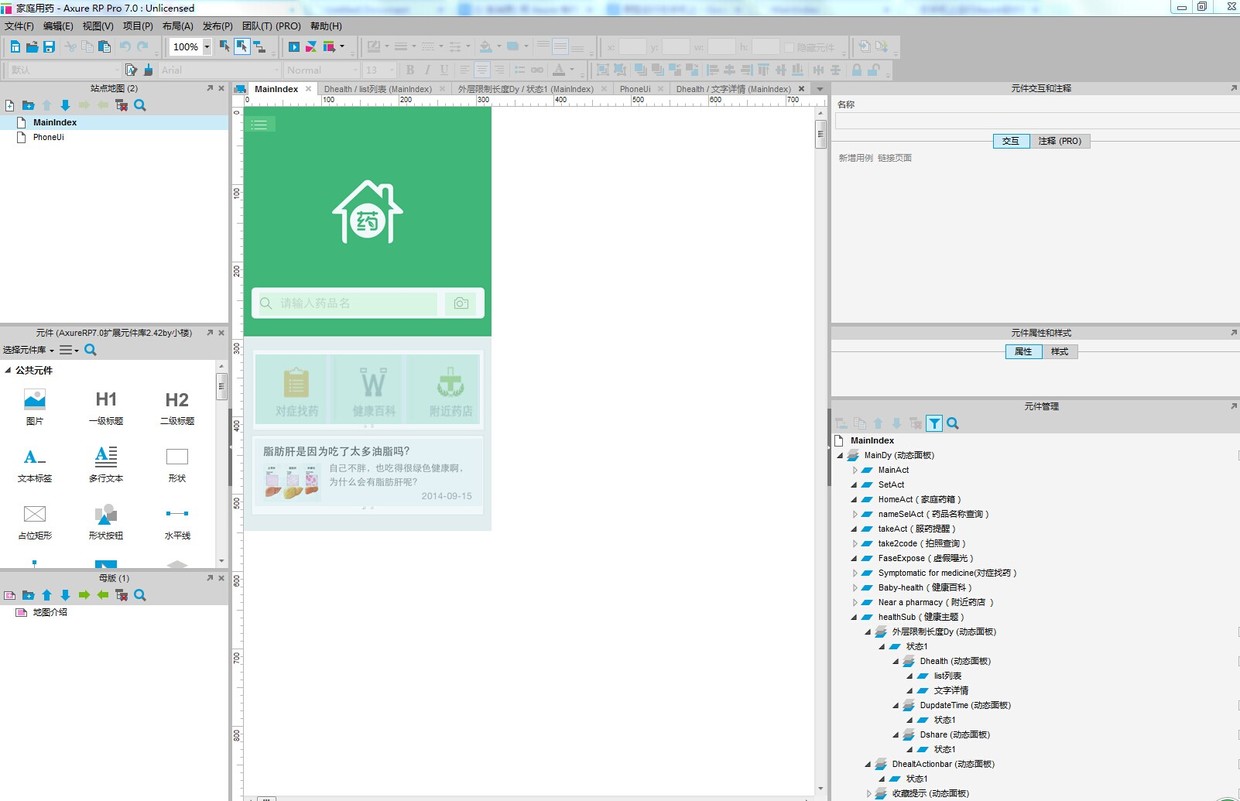Select the 属性 properties tab
Viewport: 1240px width, 801px height.
1023,352
